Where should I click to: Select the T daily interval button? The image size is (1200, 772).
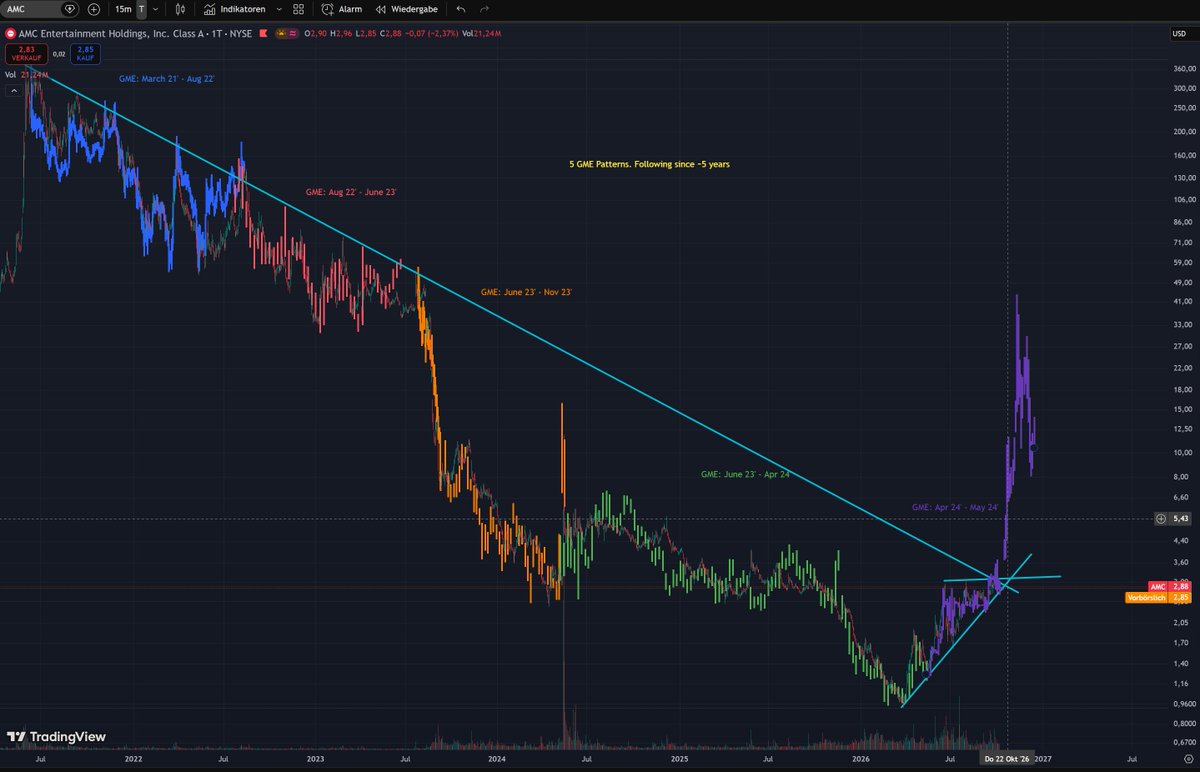point(141,9)
